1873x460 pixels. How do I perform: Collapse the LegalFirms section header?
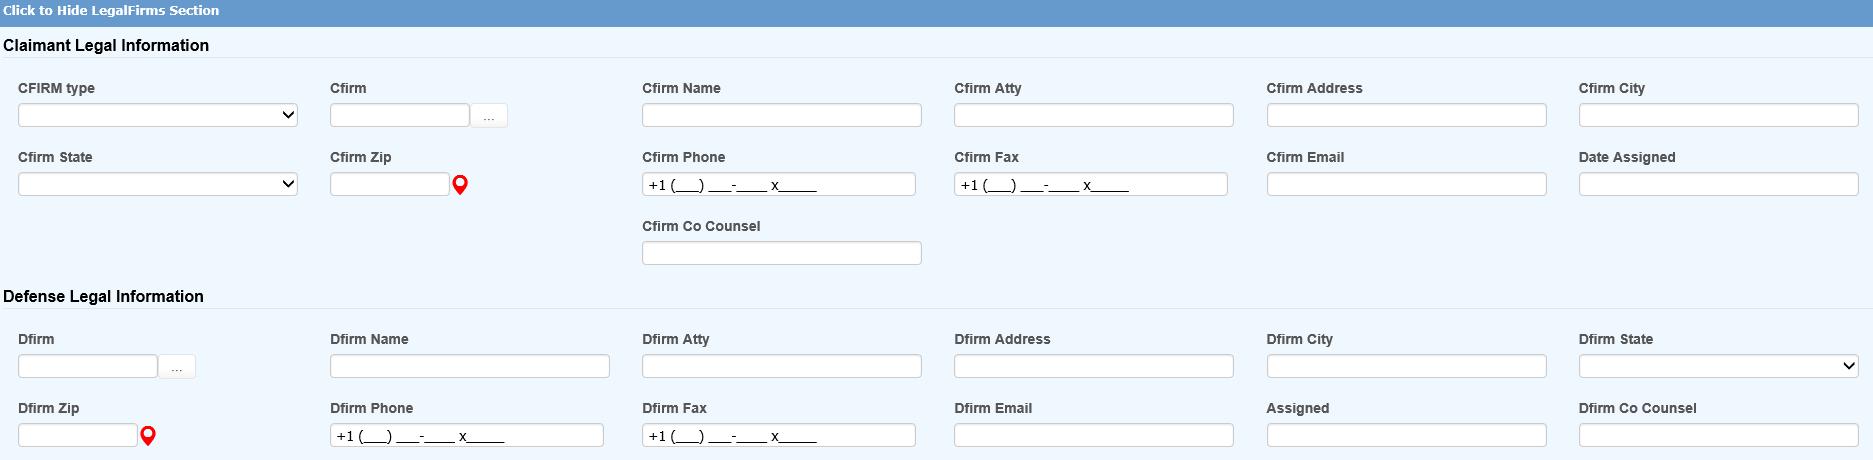[x=111, y=10]
